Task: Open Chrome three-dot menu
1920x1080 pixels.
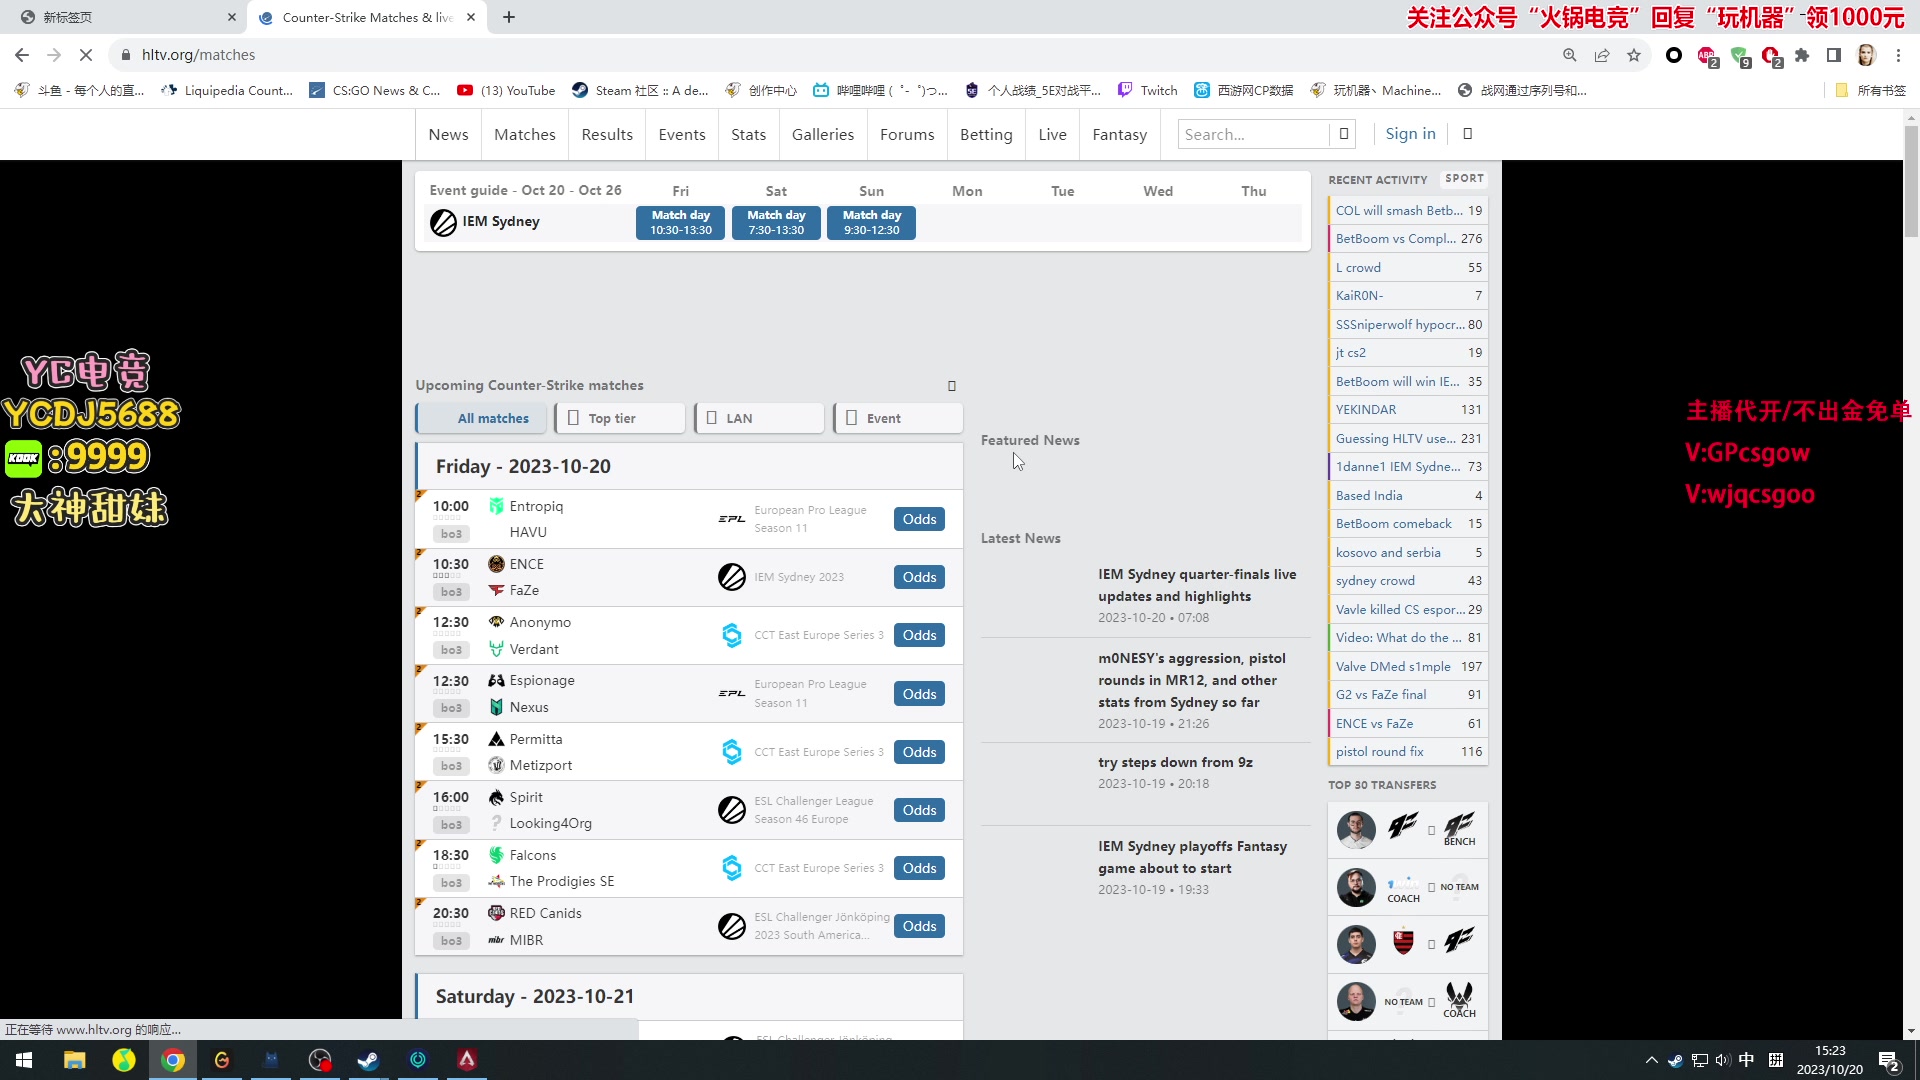Action: pos(1898,55)
